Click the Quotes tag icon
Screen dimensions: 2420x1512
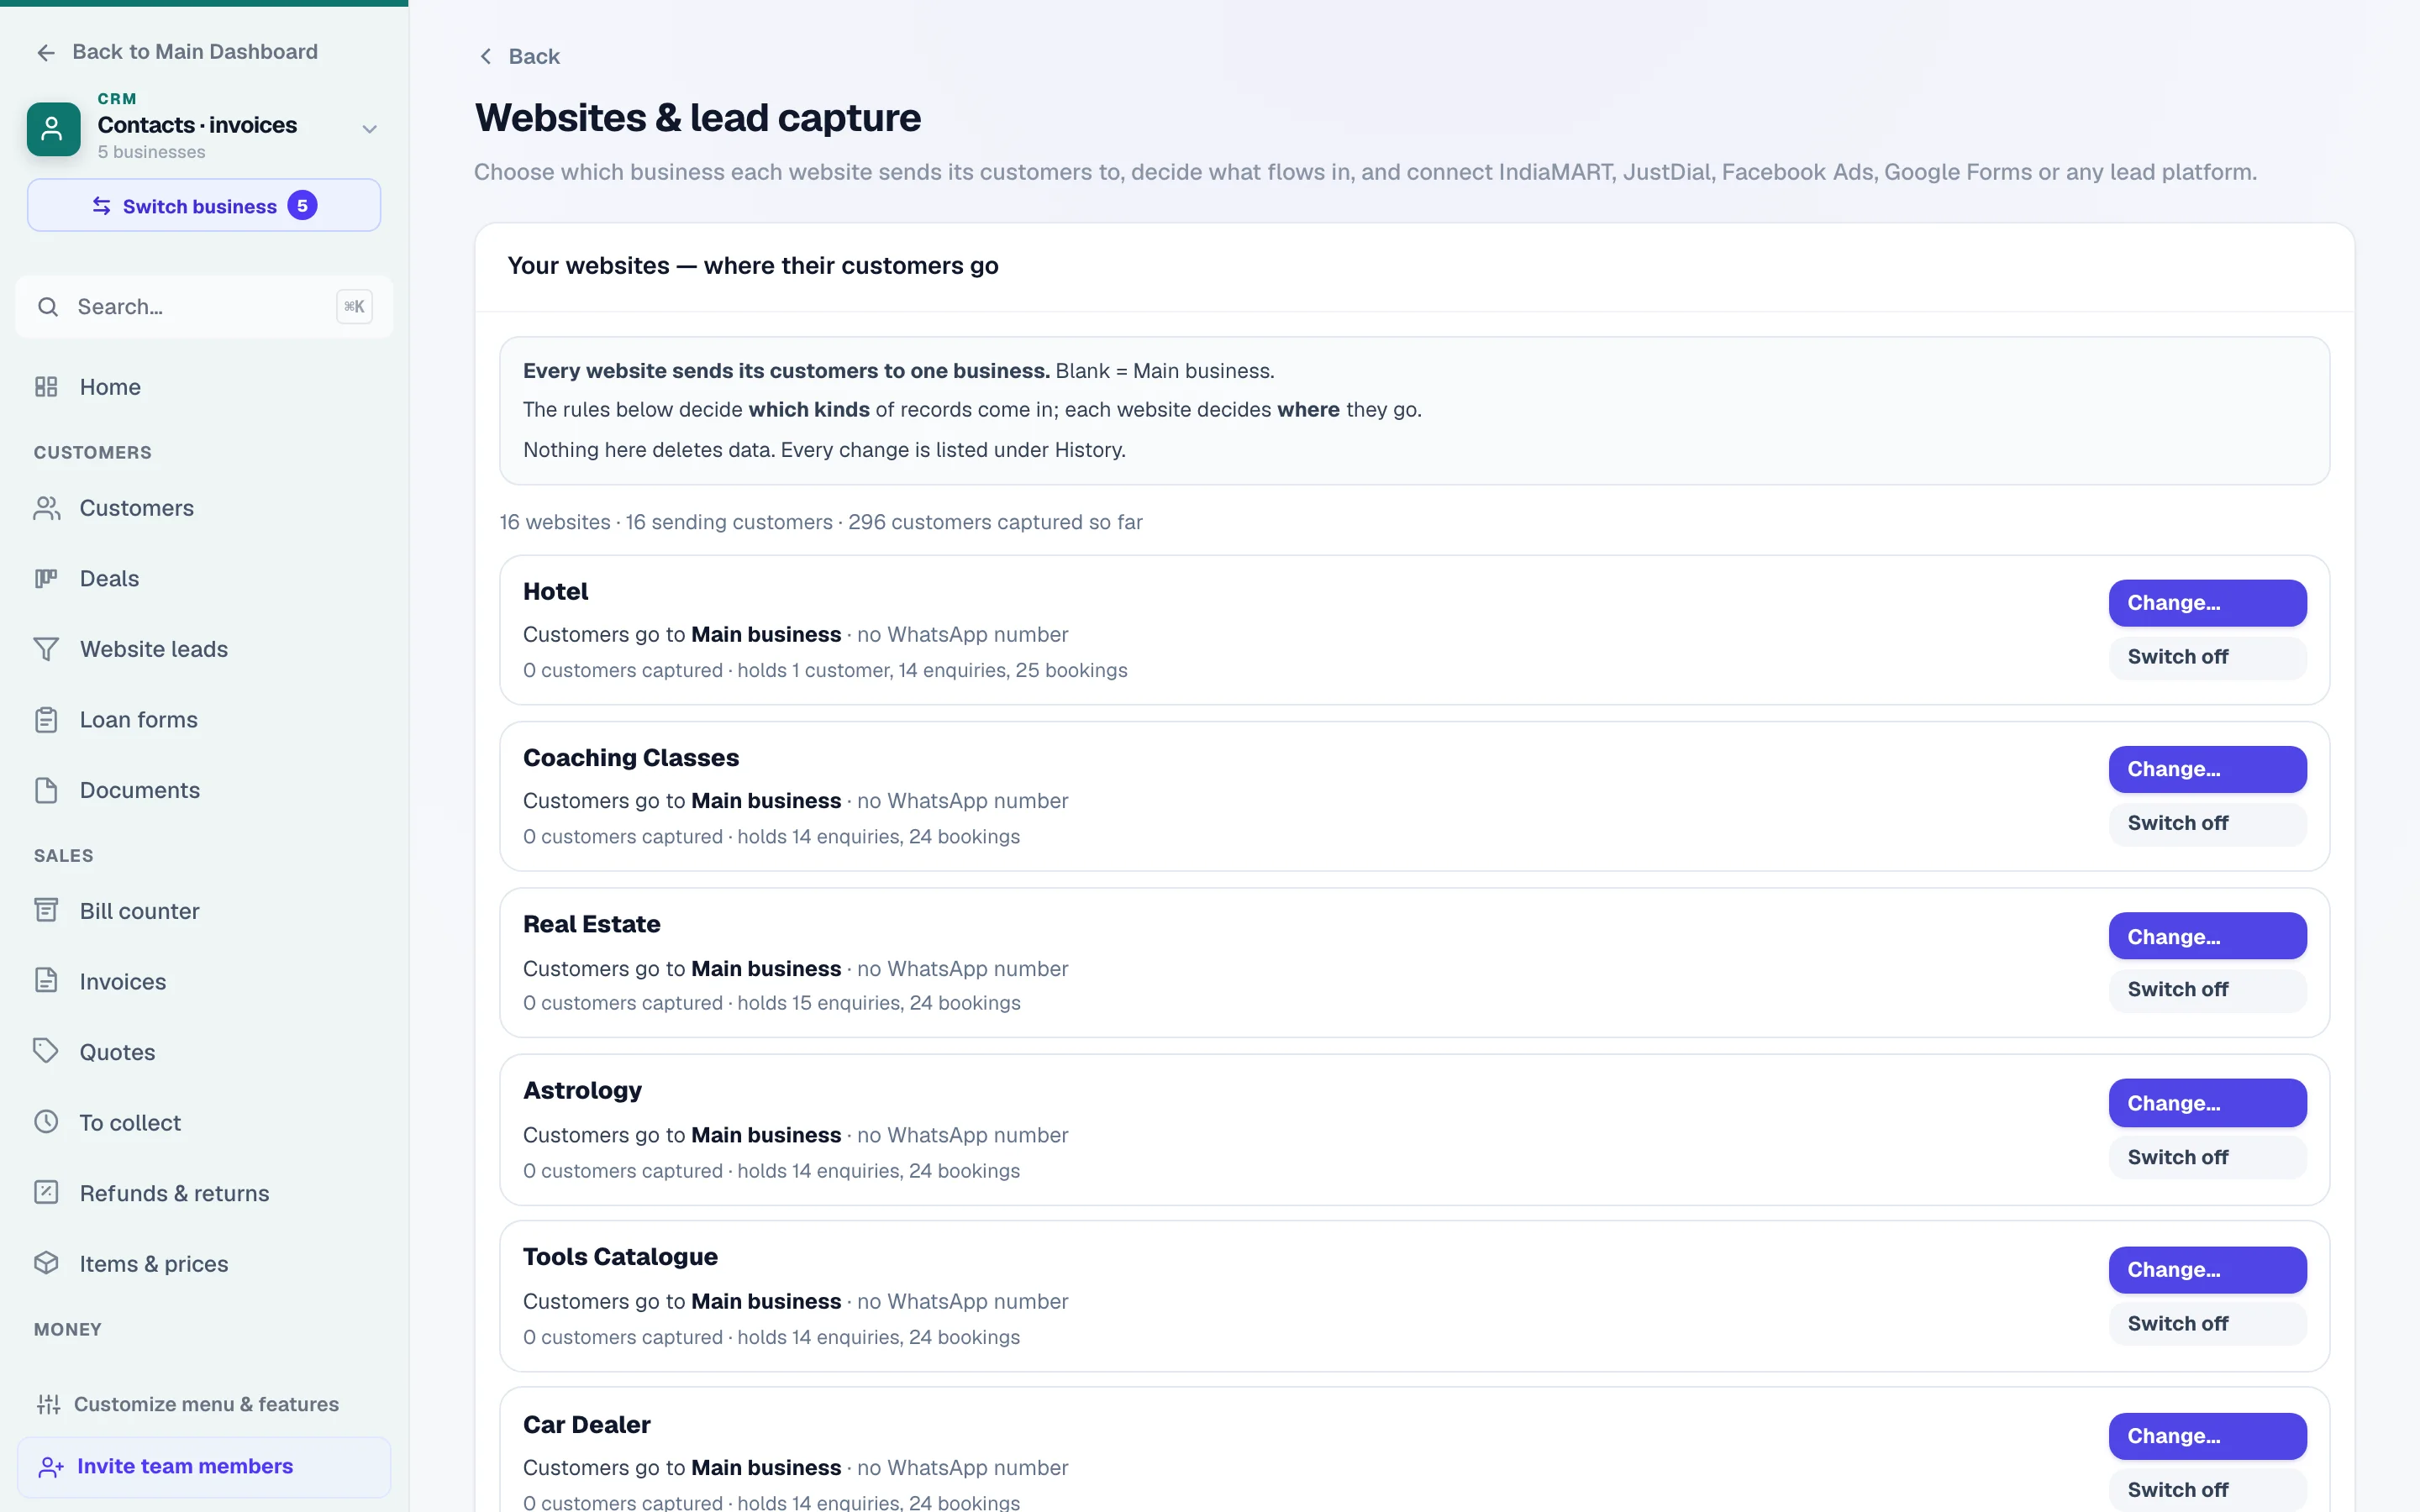(46, 1051)
